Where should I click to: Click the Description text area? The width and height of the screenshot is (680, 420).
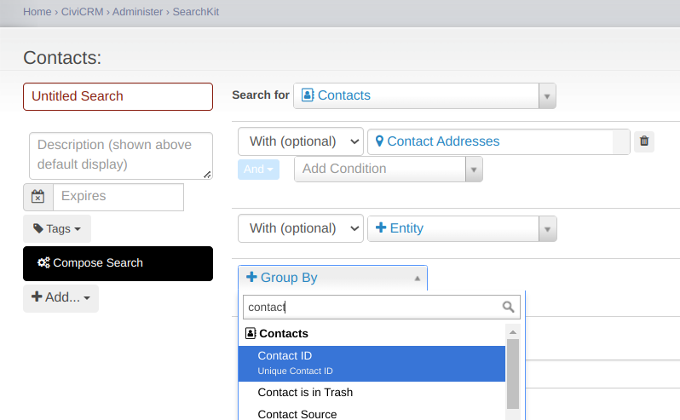(x=120, y=155)
